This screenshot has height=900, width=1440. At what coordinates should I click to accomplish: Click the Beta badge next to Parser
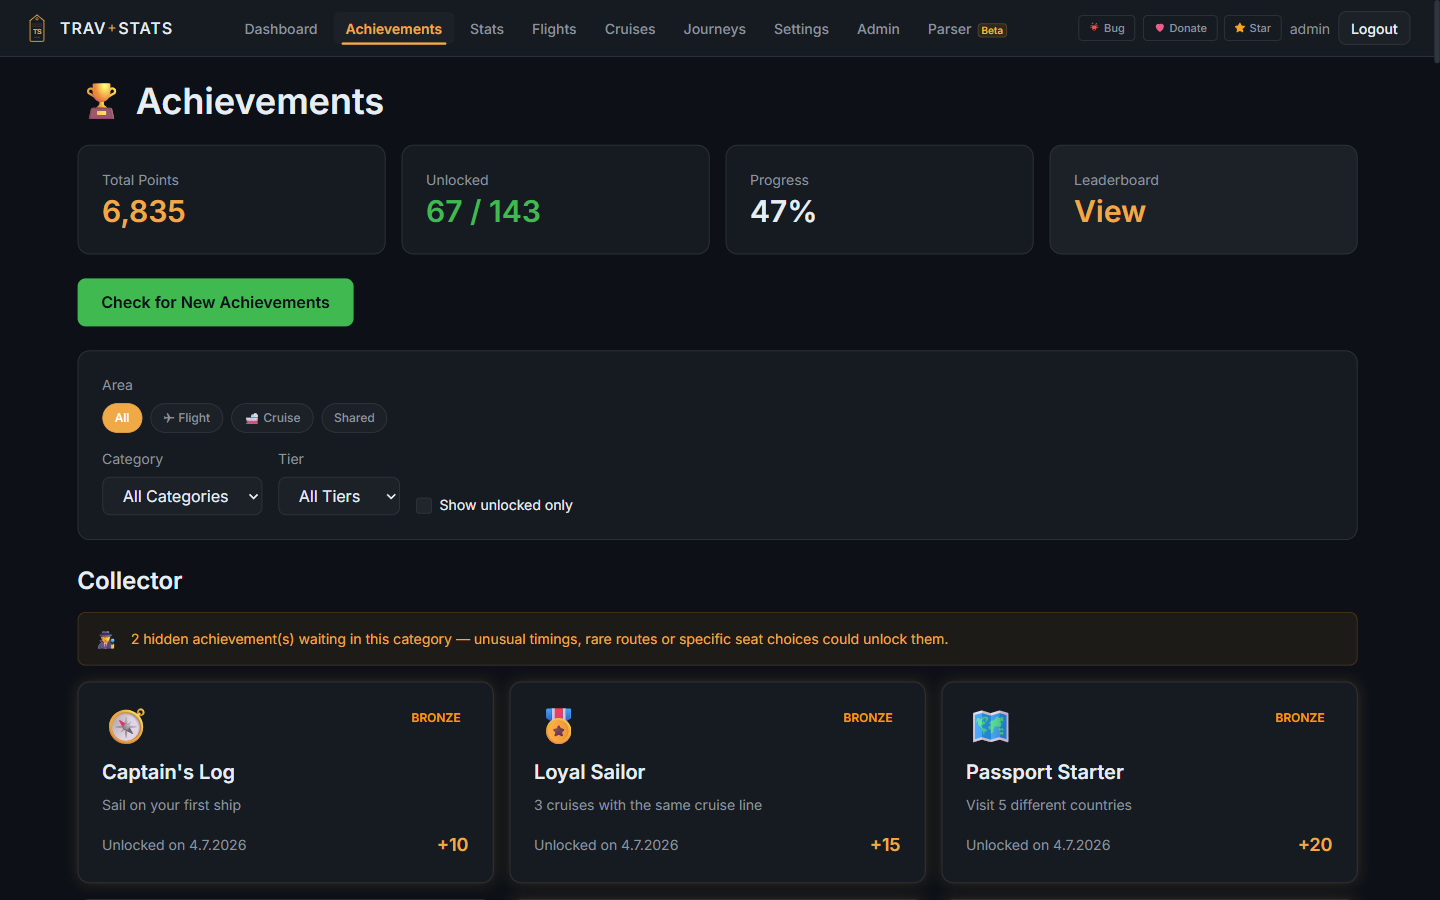click(992, 30)
